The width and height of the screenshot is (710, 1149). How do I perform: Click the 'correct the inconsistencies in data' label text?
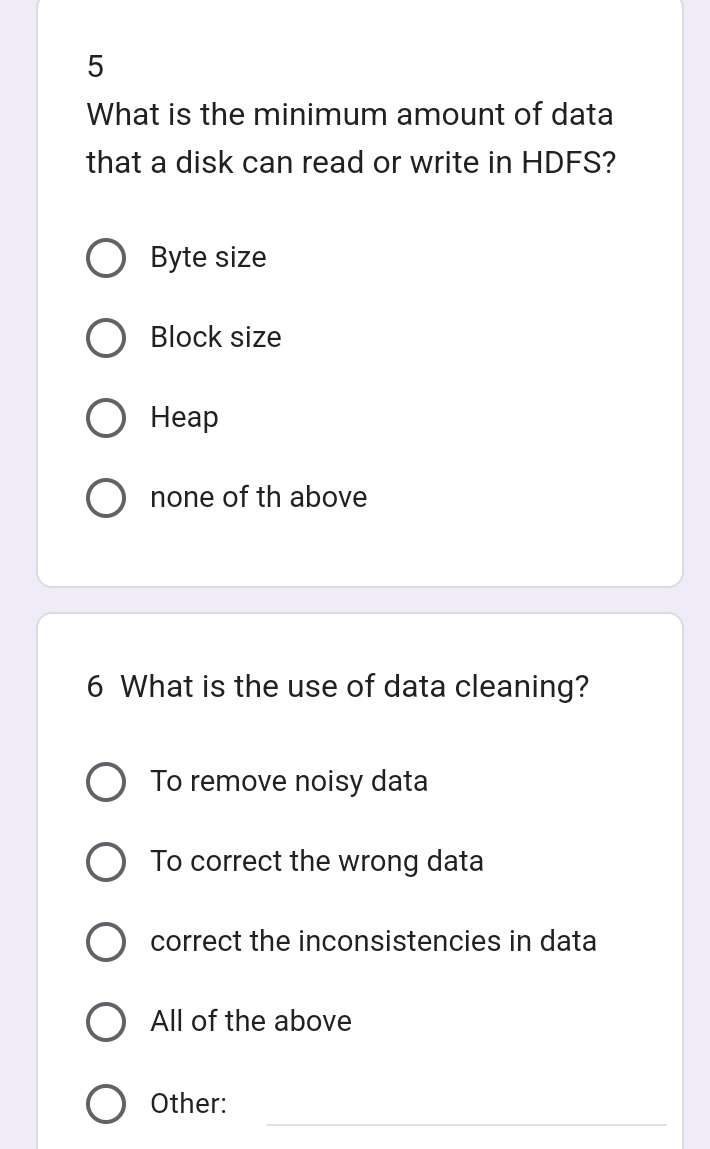click(373, 941)
